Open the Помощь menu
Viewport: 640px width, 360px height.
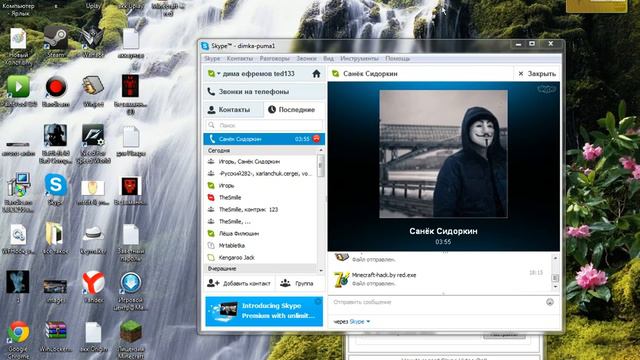[x=398, y=59]
